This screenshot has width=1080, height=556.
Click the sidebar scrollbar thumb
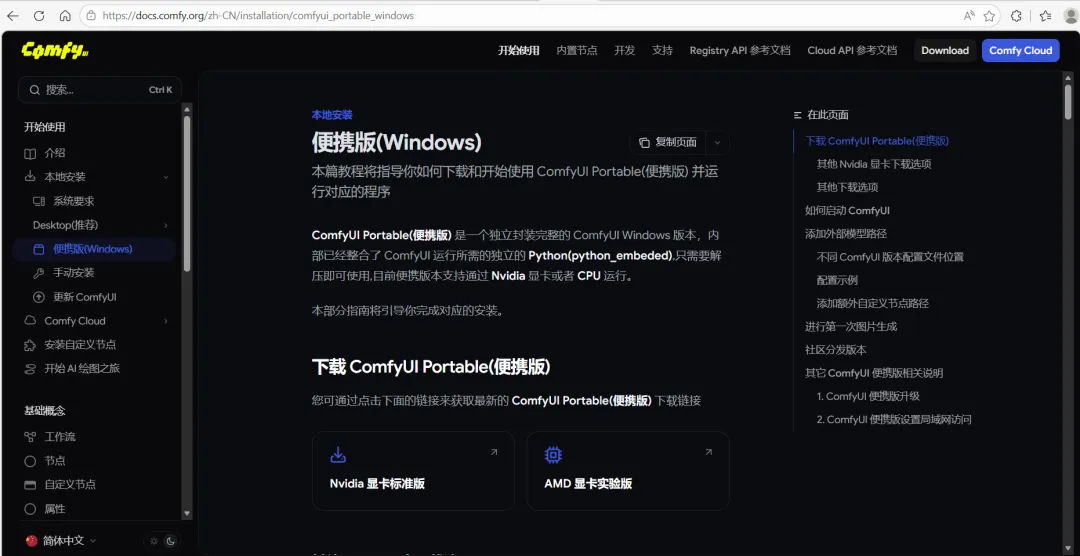[x=187, y=193]
